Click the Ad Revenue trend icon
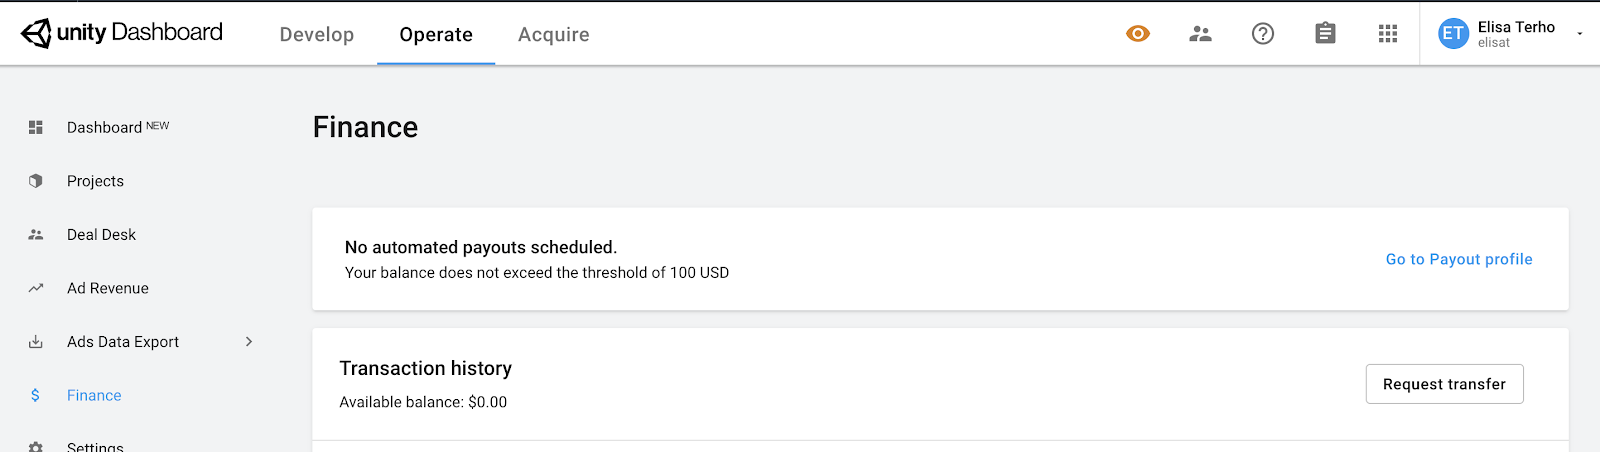Screen dimensions: 1600x452 [x=36, y=288]
